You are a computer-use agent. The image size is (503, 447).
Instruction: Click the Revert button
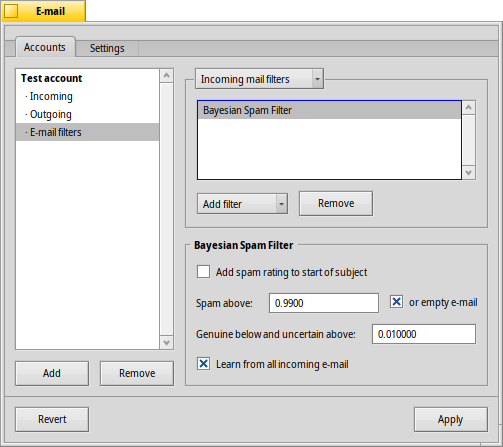[x=52, y=419]
